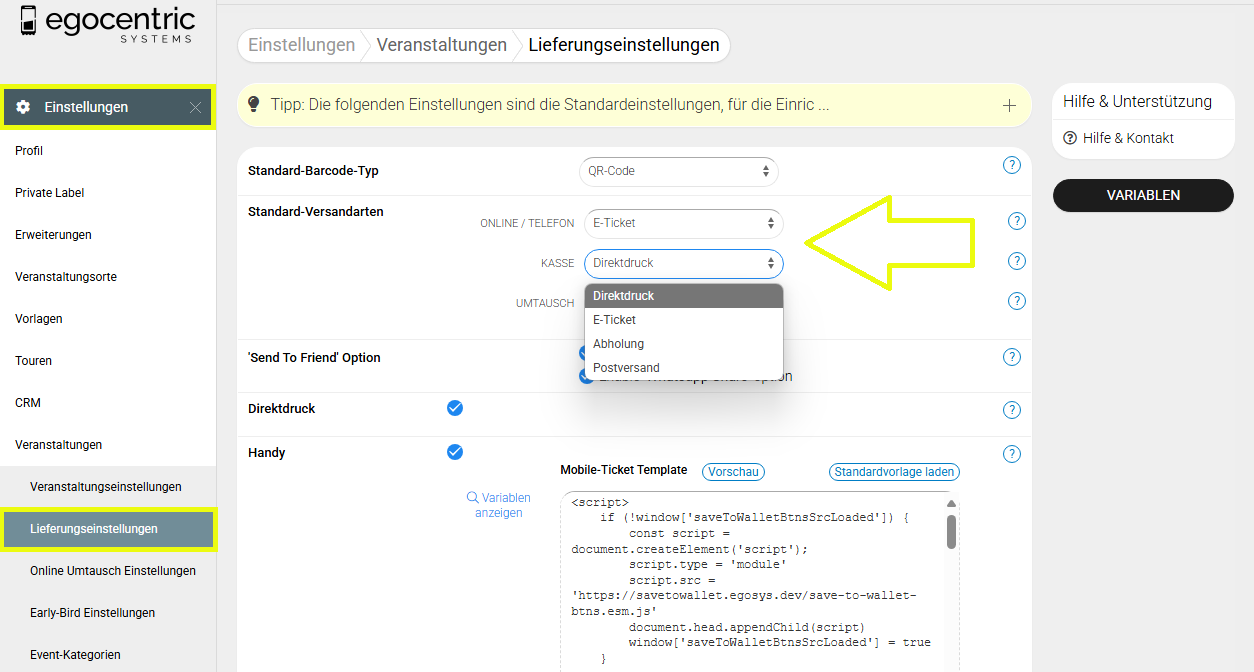Click the Standardvorlage laden button
Screen dimensions: 1254x672
(x=894, y=472)
